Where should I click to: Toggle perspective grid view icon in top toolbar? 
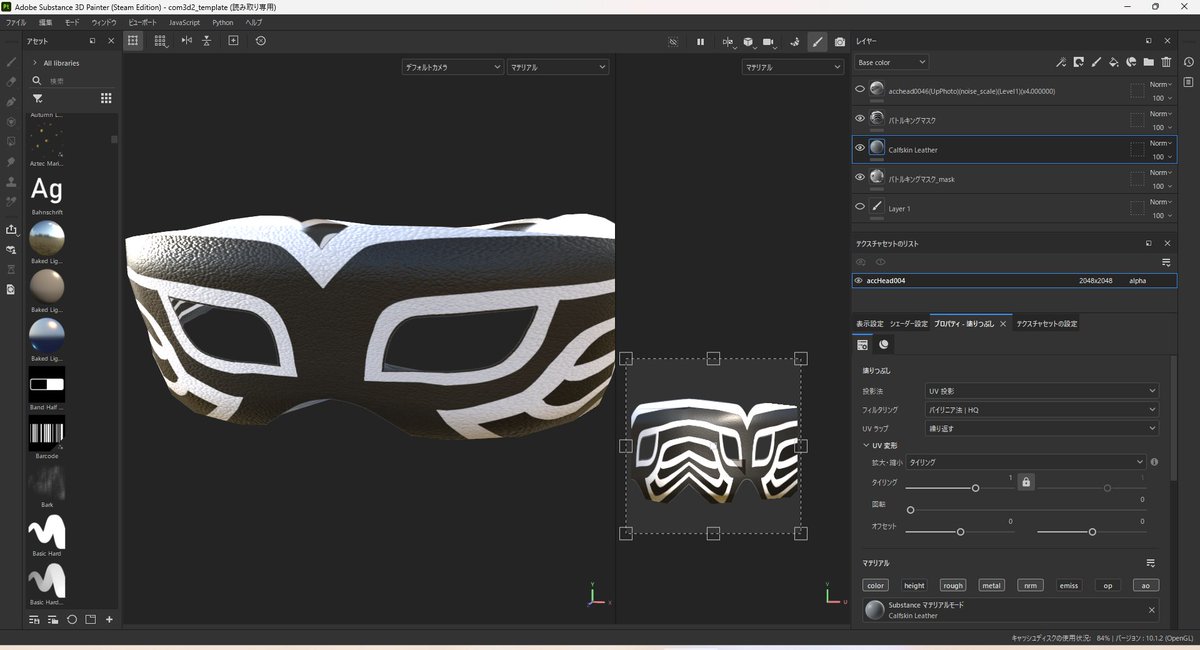(132, 41)
